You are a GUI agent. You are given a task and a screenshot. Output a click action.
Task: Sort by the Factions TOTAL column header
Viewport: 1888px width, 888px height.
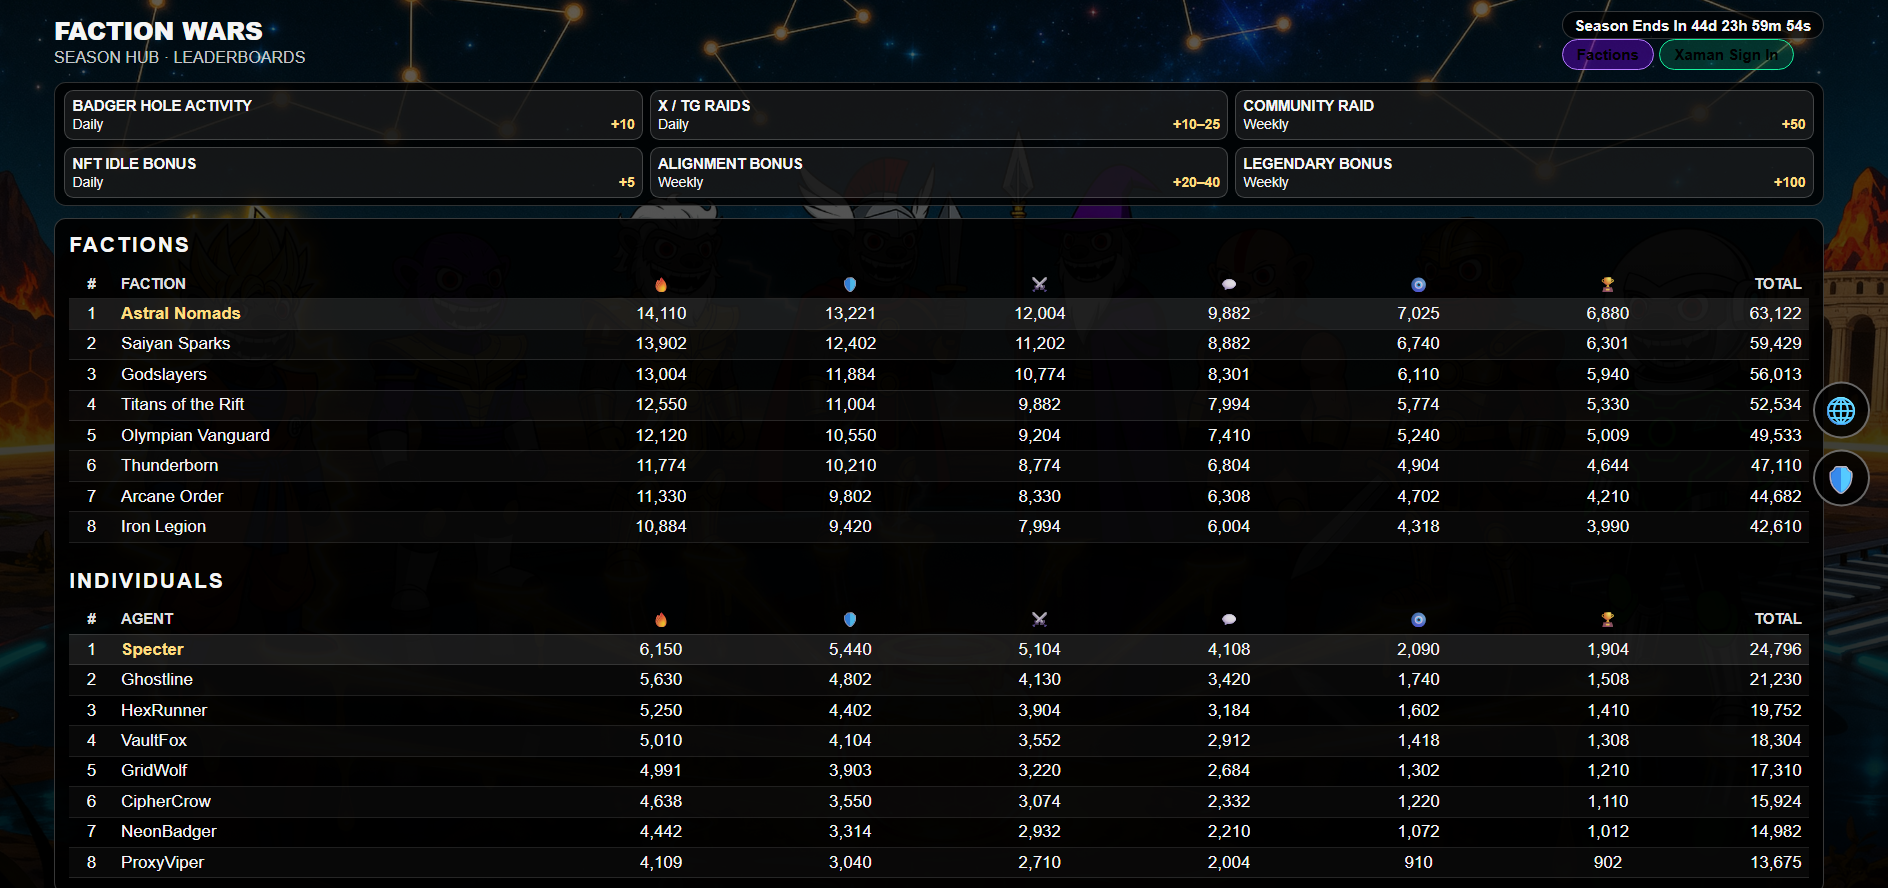pyautogui.click(x=1777, y=284)
